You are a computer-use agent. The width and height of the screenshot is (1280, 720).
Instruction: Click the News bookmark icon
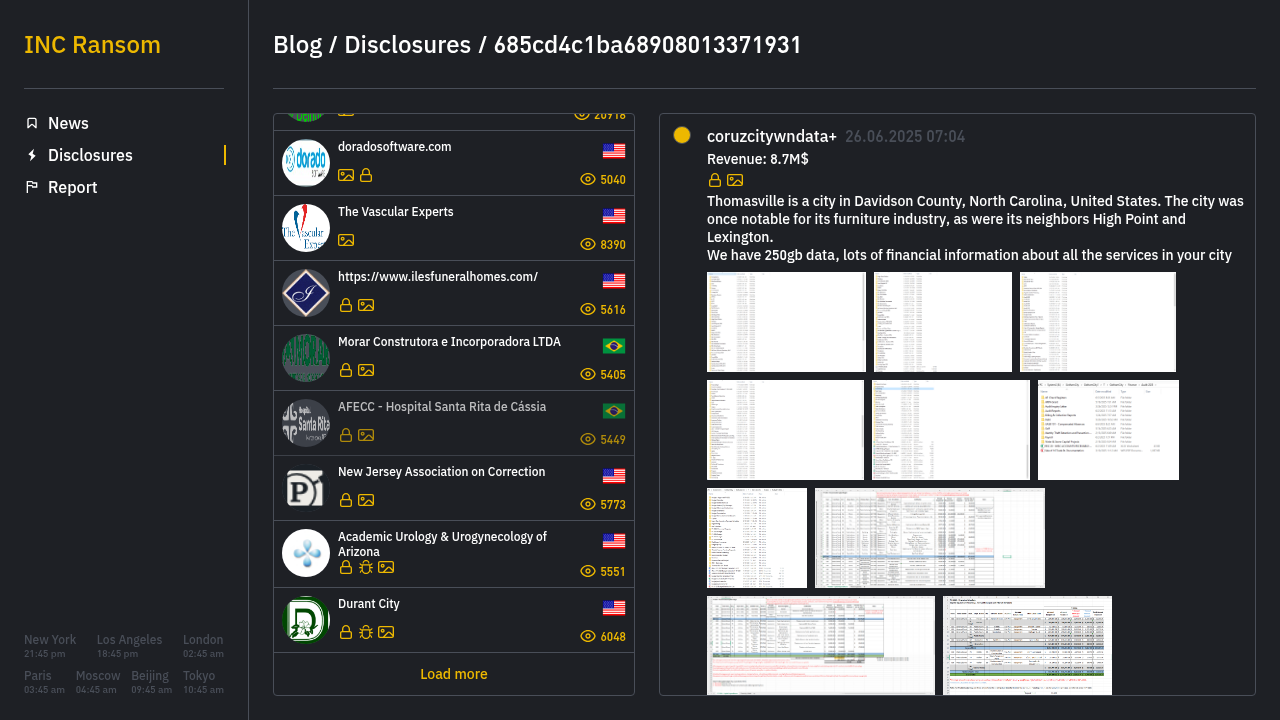(32, 123)
